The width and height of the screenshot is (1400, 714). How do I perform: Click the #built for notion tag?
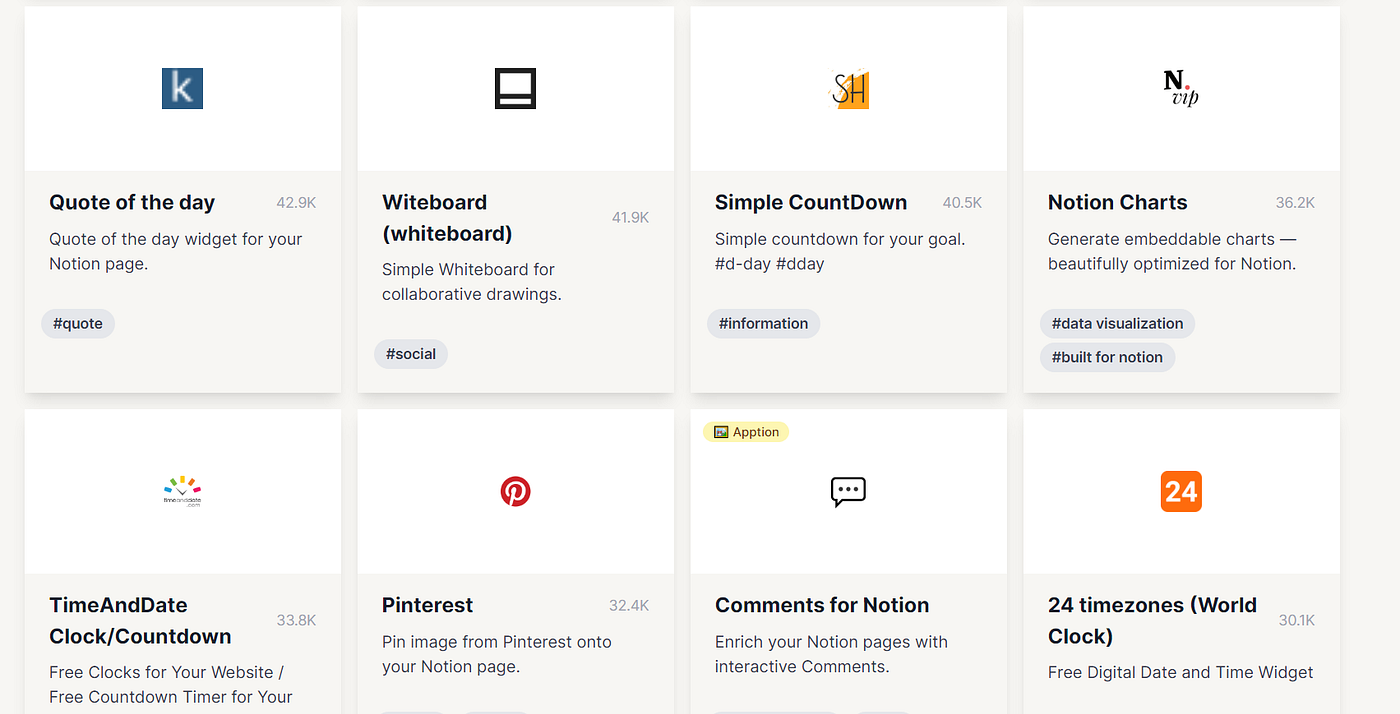[x=1107, y=357]
